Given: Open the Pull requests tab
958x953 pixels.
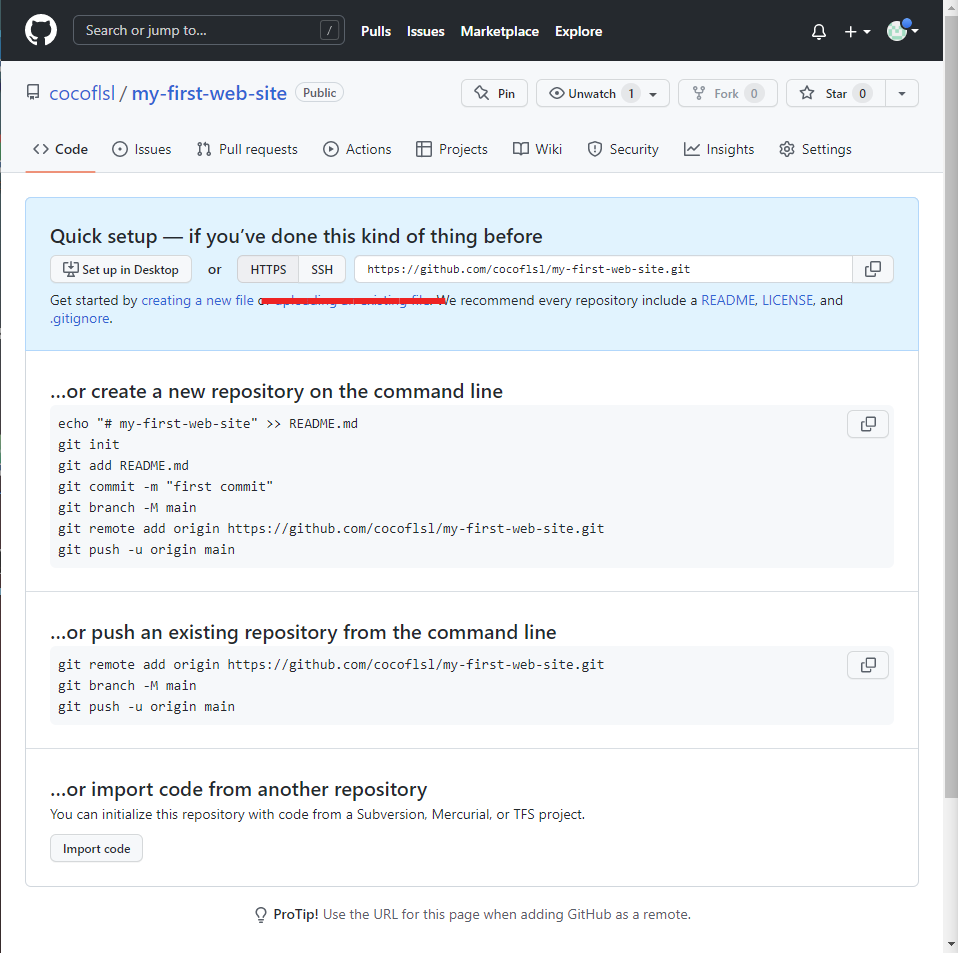Looking at the screenshot, I should 247,149.
